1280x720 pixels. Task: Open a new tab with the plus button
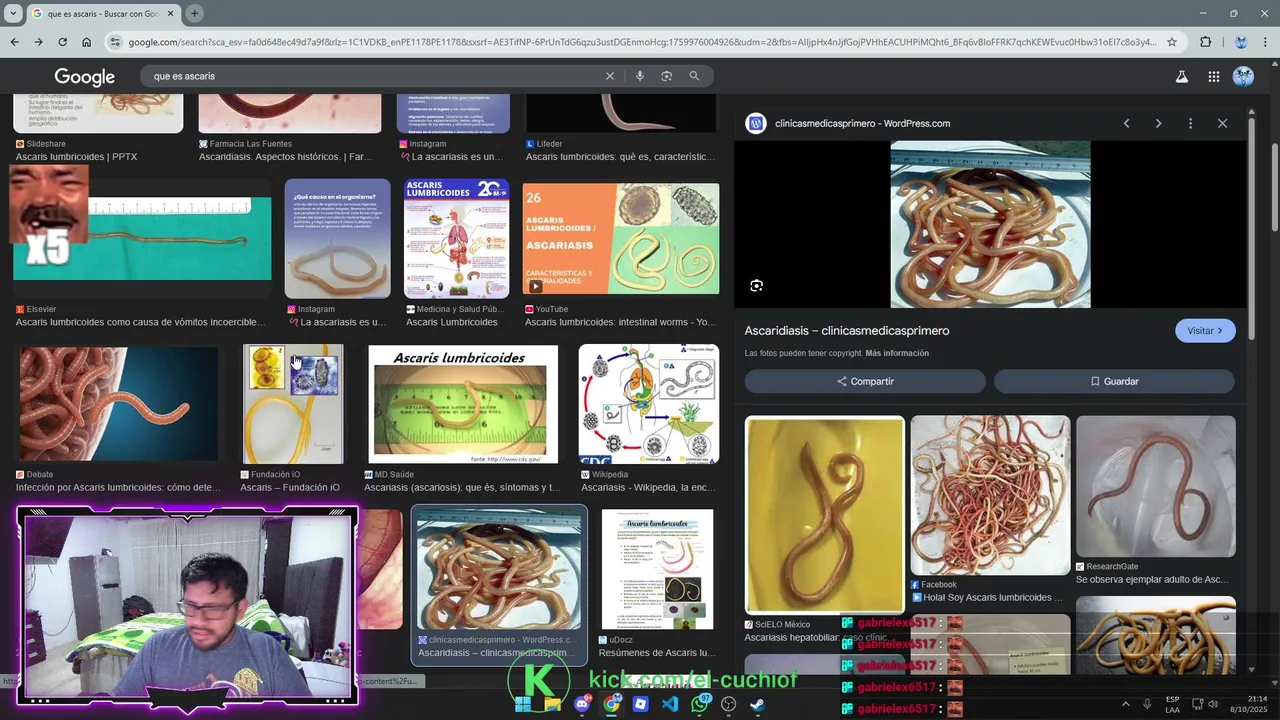(x=194, y=13)
